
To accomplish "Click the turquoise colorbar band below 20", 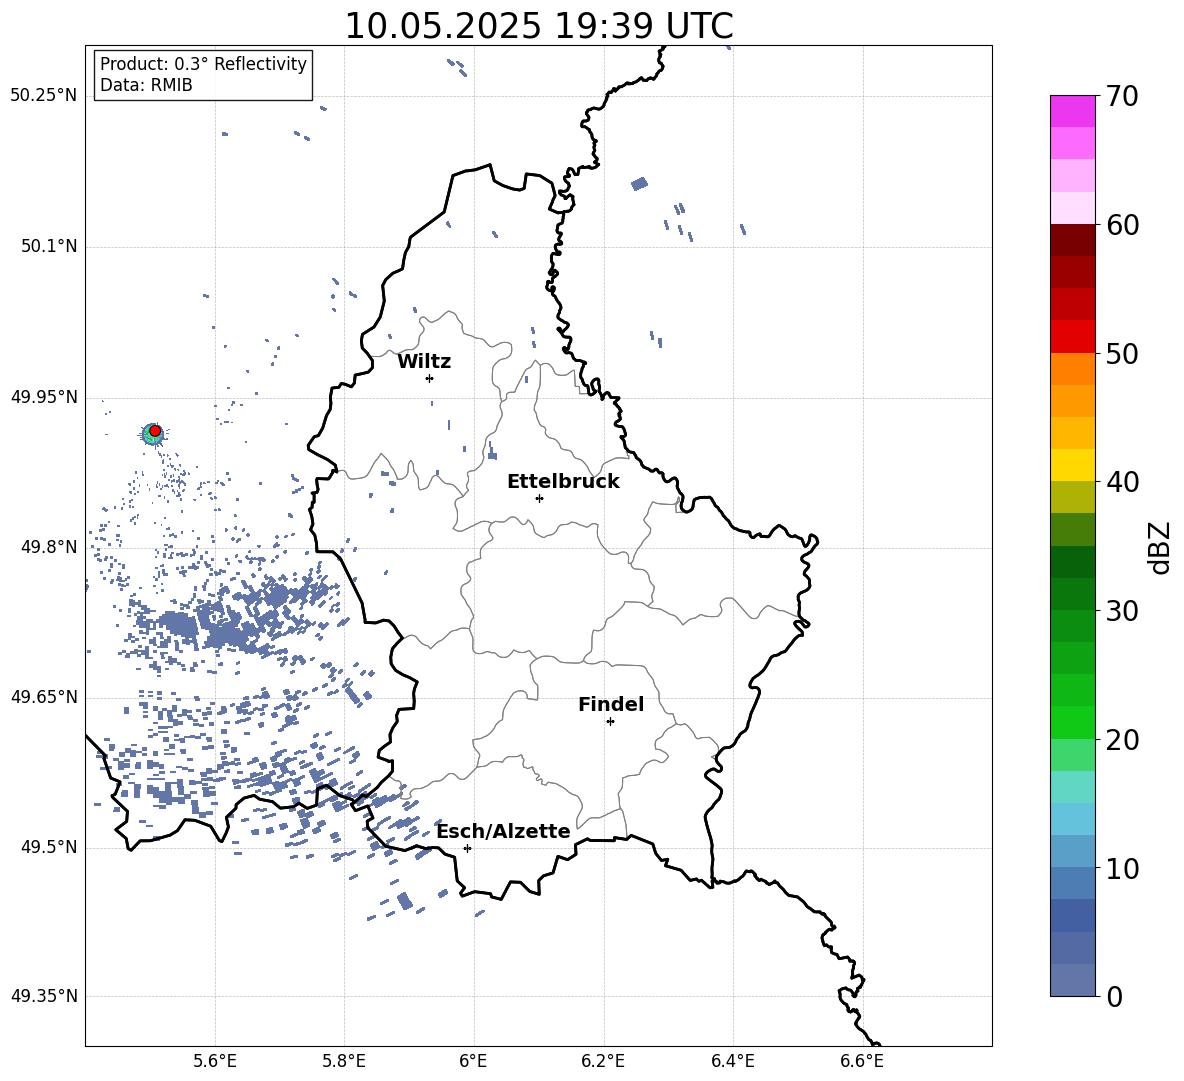I will (1073, 787).
